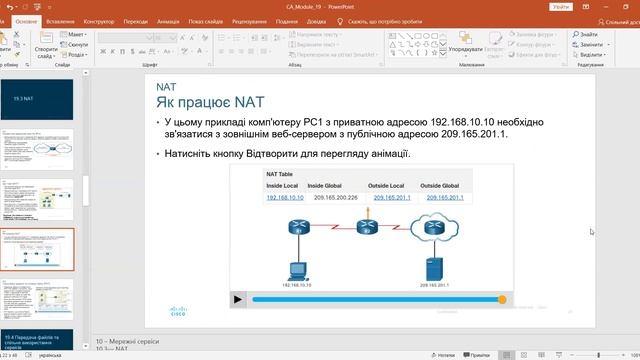Screen dimensions: 640x360
Task: Open the Виділити select dropdown
Action: coord(590,55)
